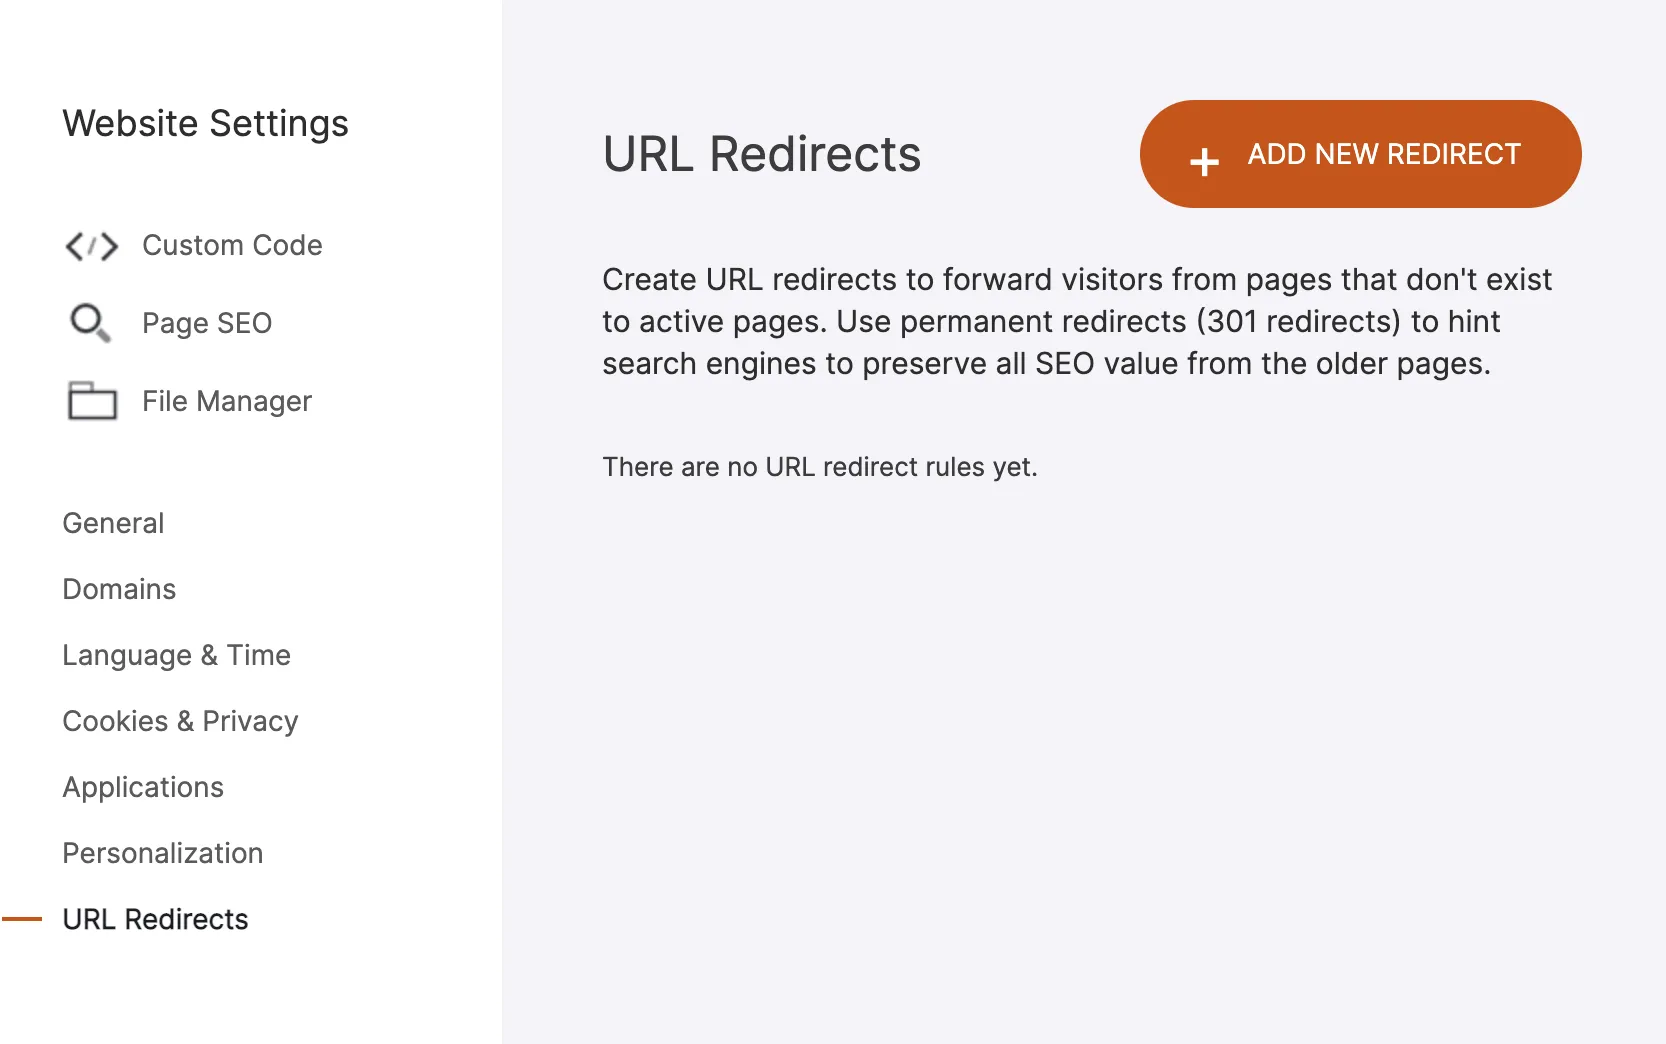Click the Website Settings sidebar heading
Image resolution: width=1666 pixels, height=1044 pixels.
point(205,124)
